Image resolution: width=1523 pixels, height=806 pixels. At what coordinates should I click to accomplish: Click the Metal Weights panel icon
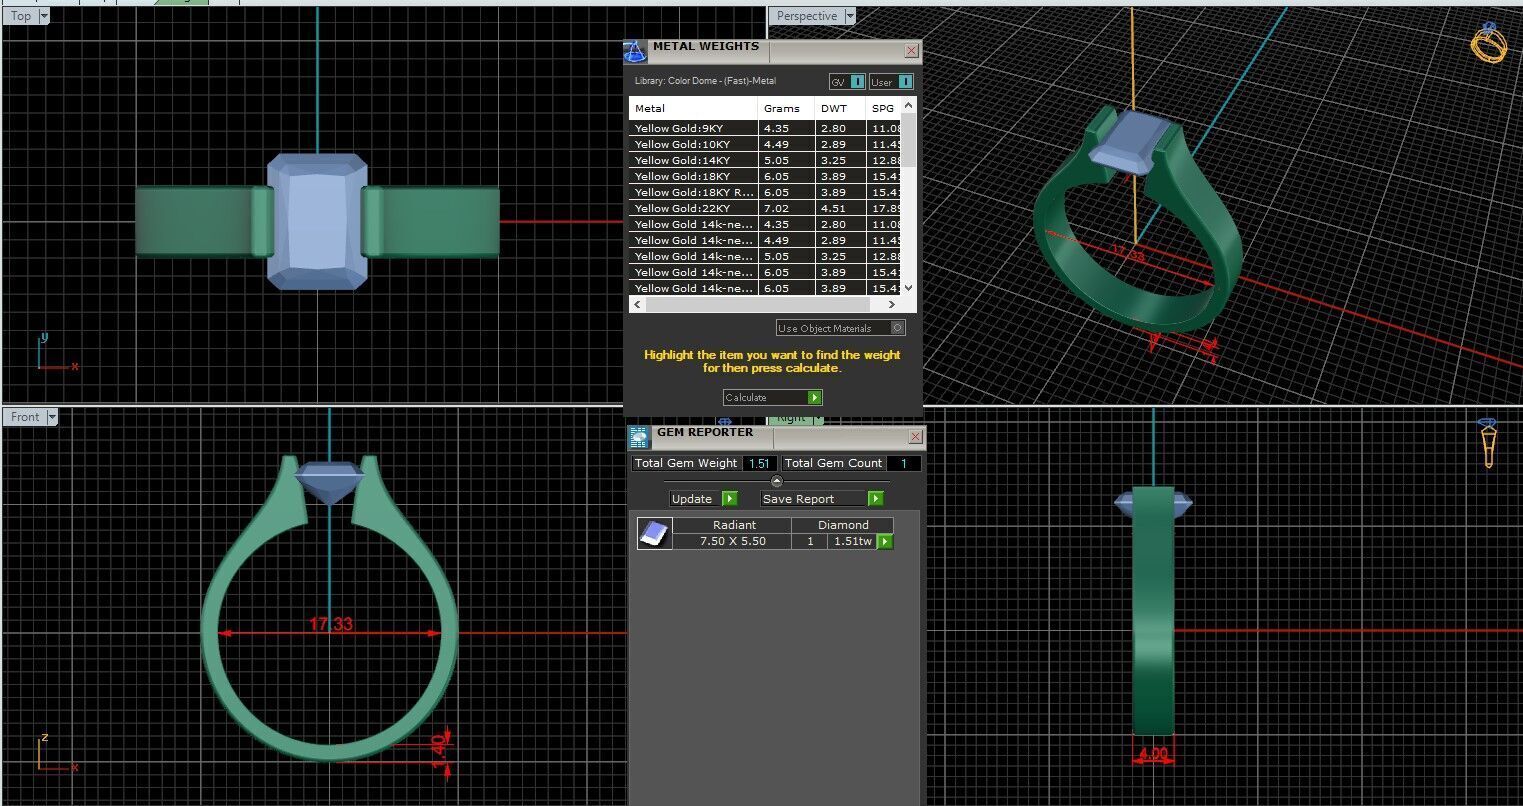coord(635,52)
